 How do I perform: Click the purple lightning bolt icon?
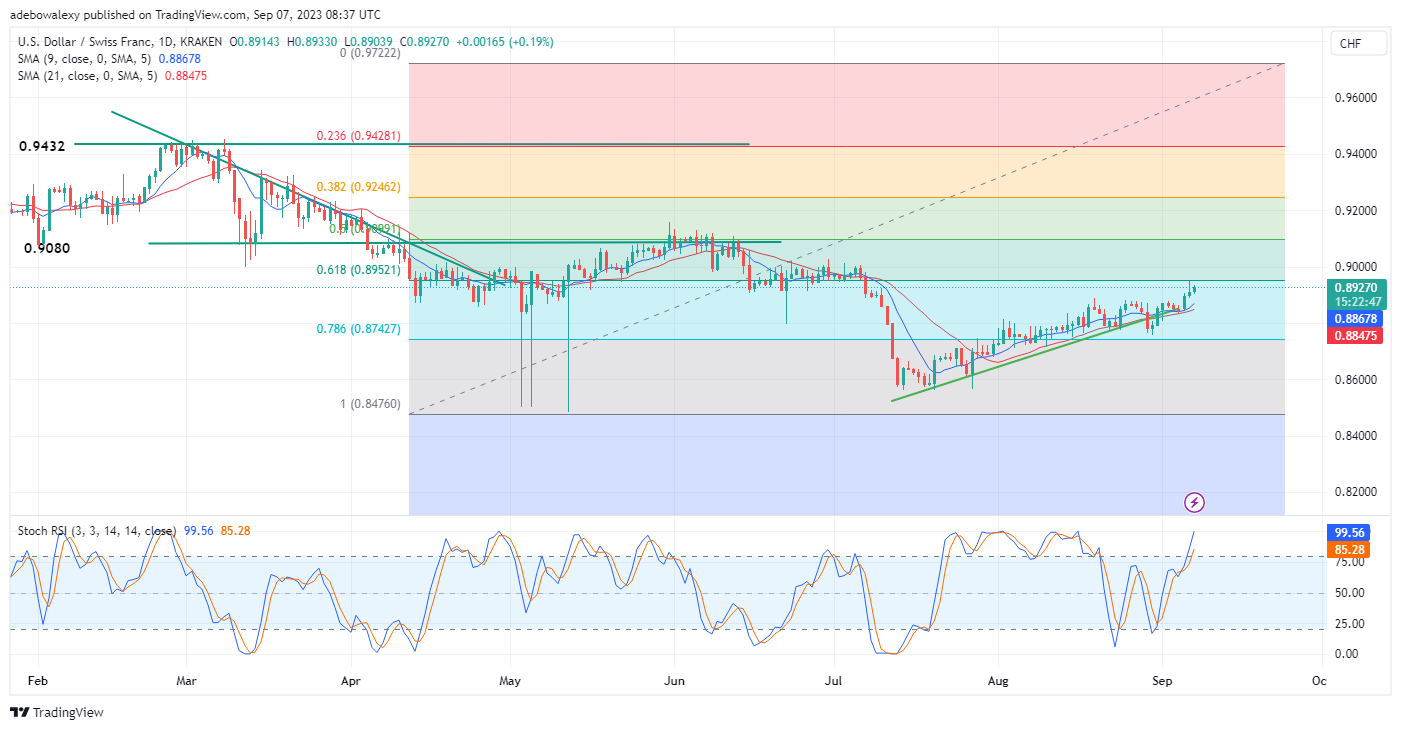[x=1194, y=502]
